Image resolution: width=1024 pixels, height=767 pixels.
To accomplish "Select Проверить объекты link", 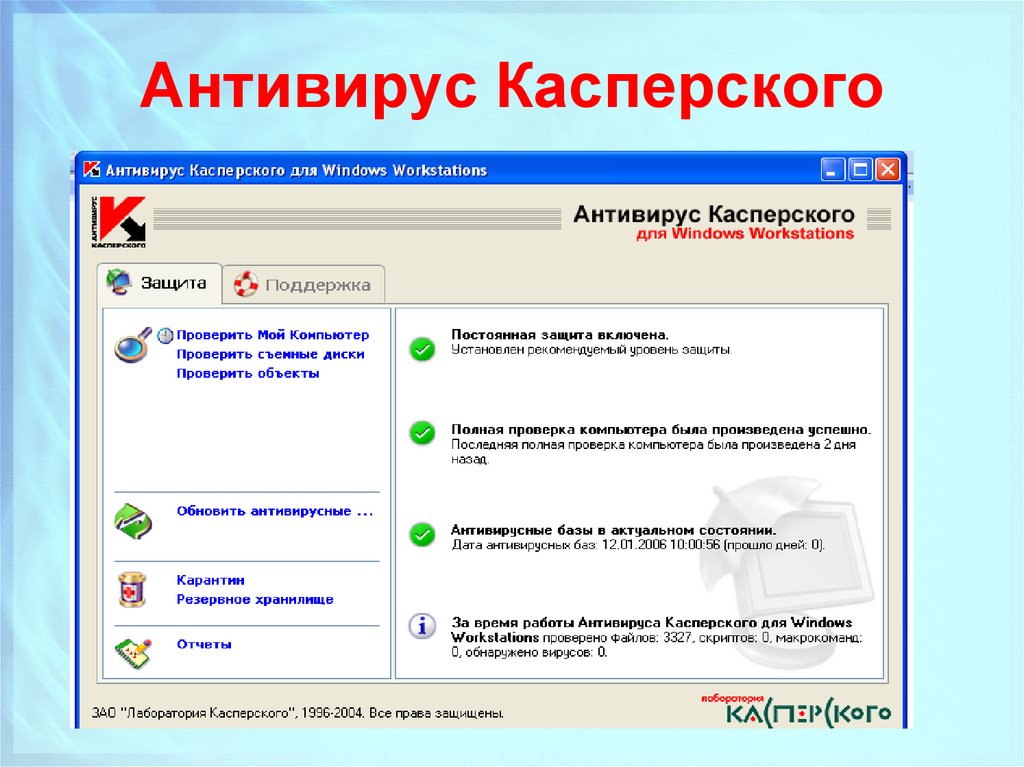I will [248, 374].
